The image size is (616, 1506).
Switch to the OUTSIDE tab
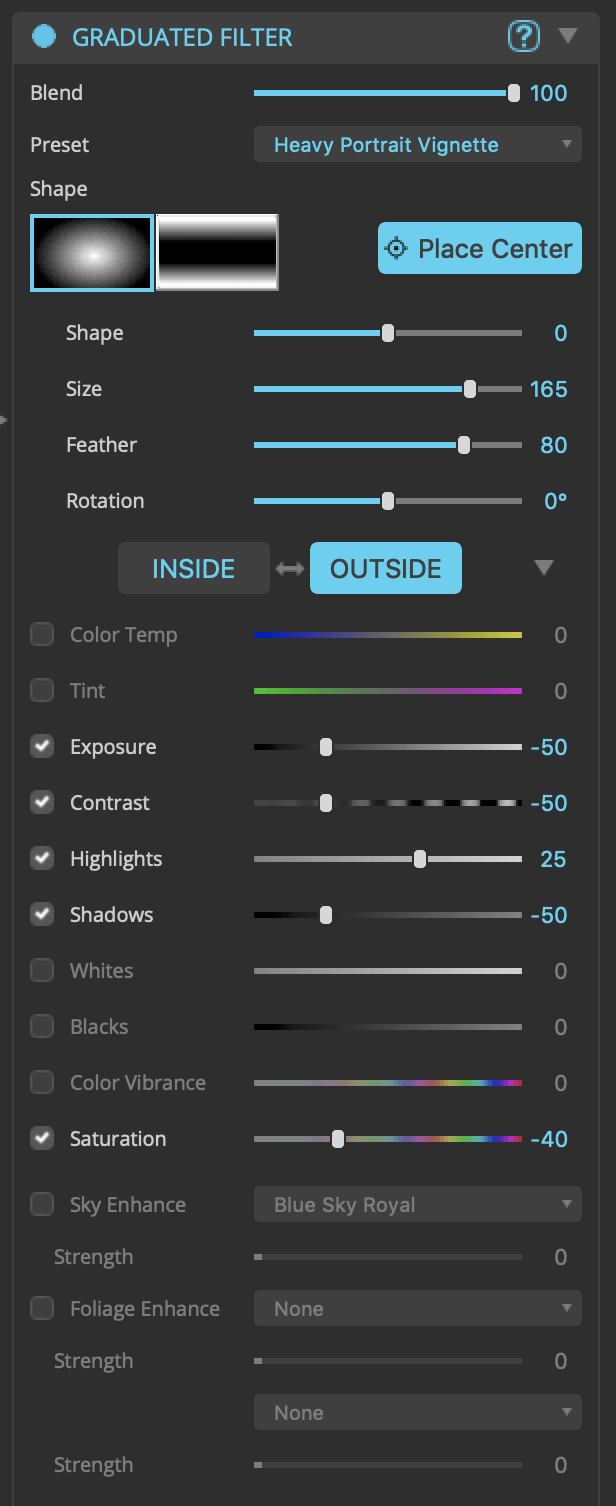[x=386, y=569]
